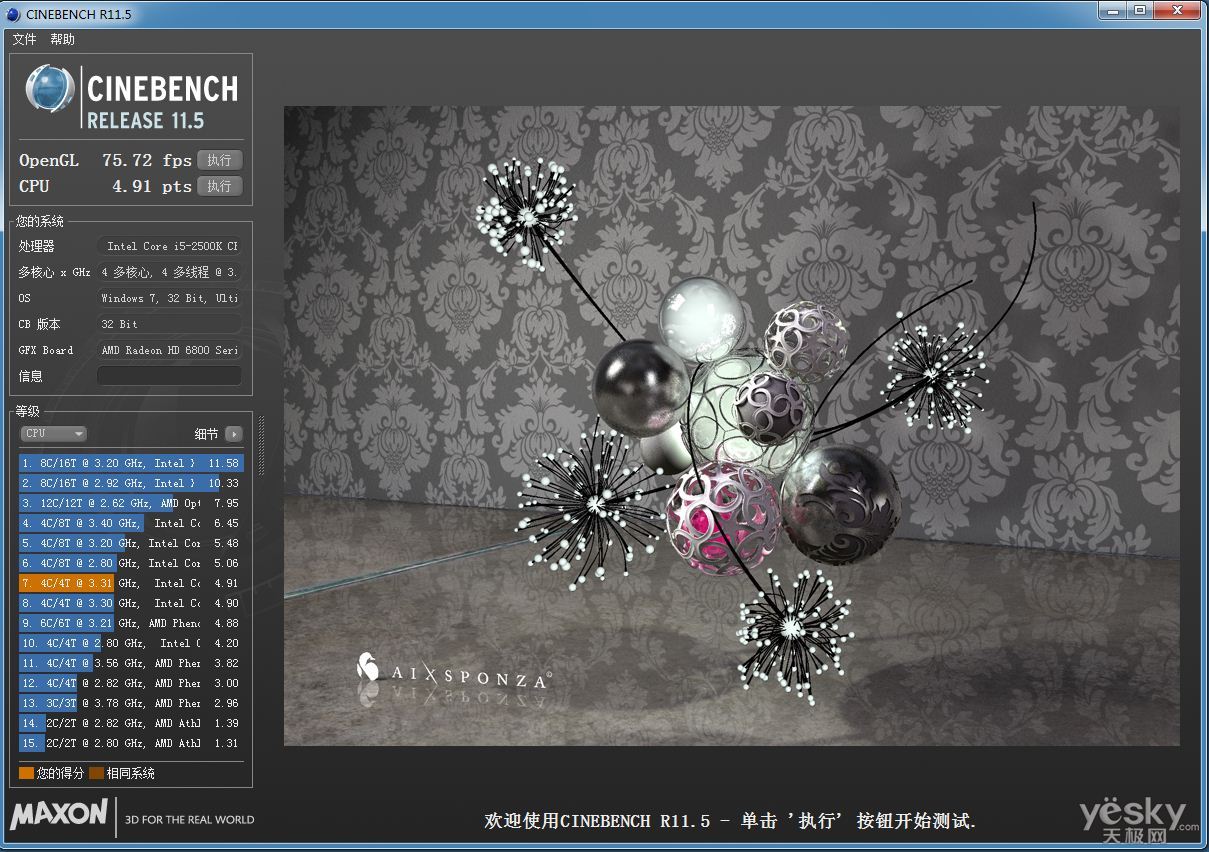1209x852 pixels.
Task: Select ranking row 10 scoring 4.20
Action: [x=131, y=643]
